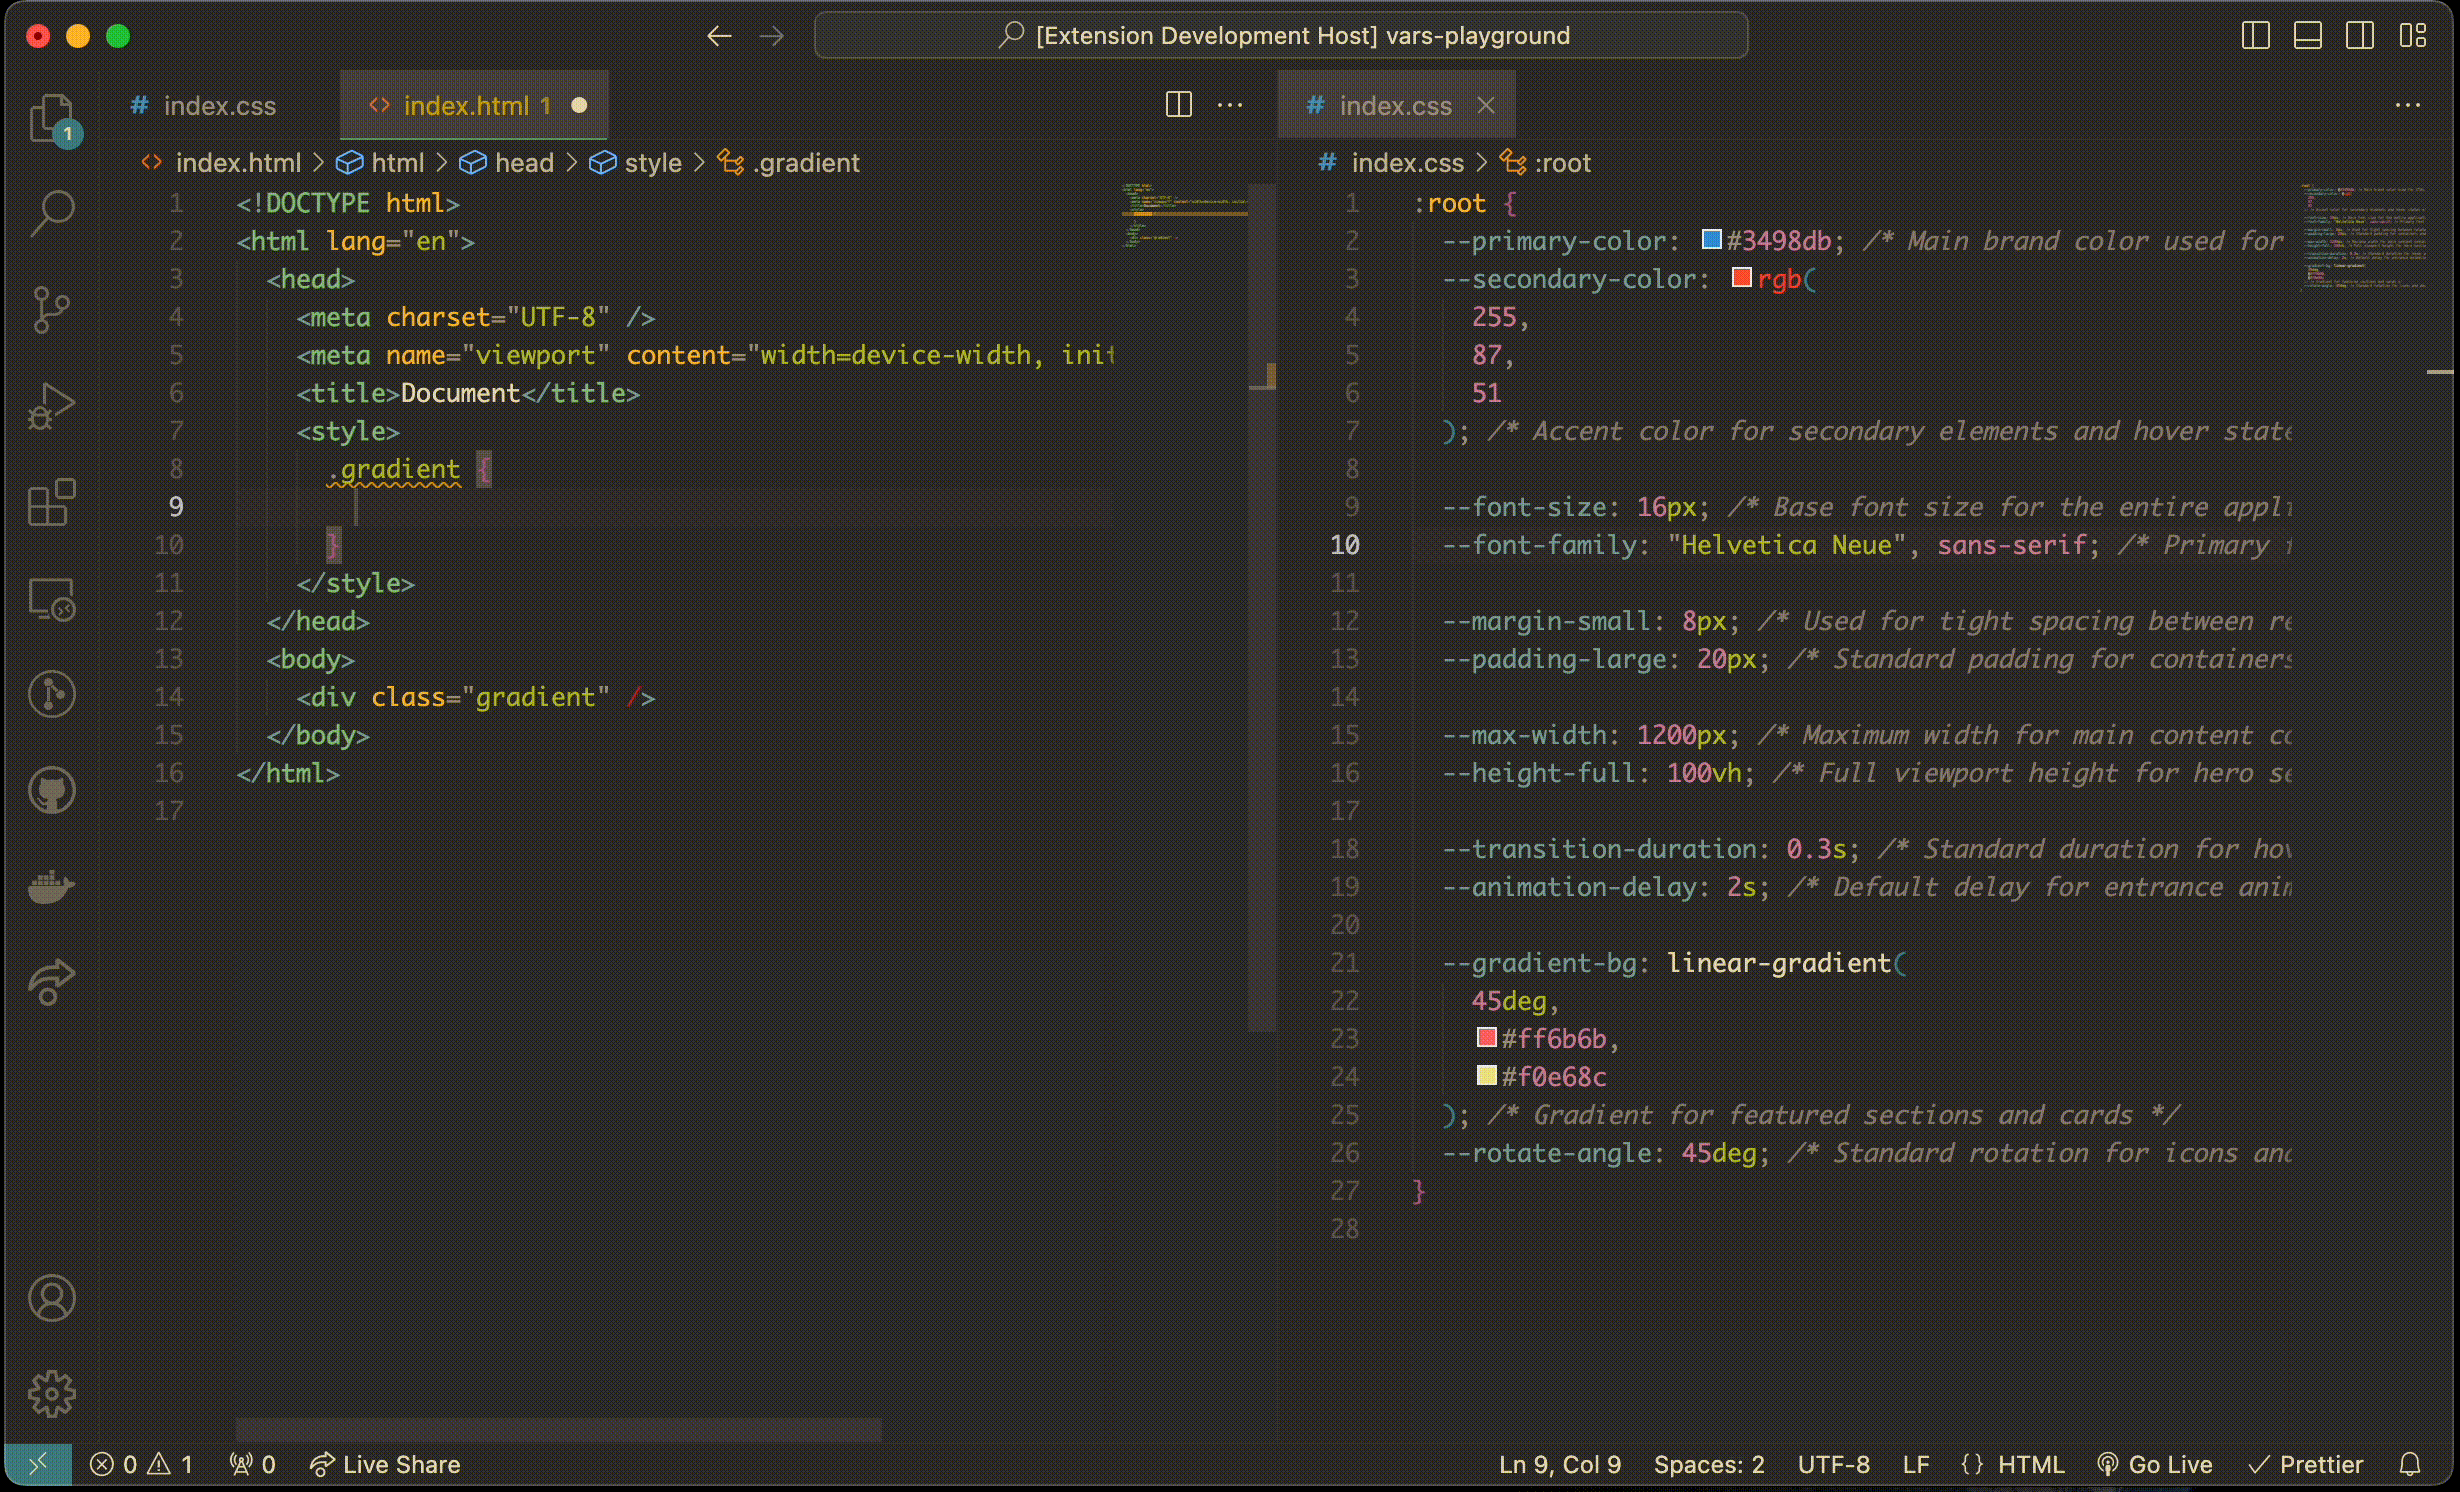
Task: Open the Search view
Action: 52,213
